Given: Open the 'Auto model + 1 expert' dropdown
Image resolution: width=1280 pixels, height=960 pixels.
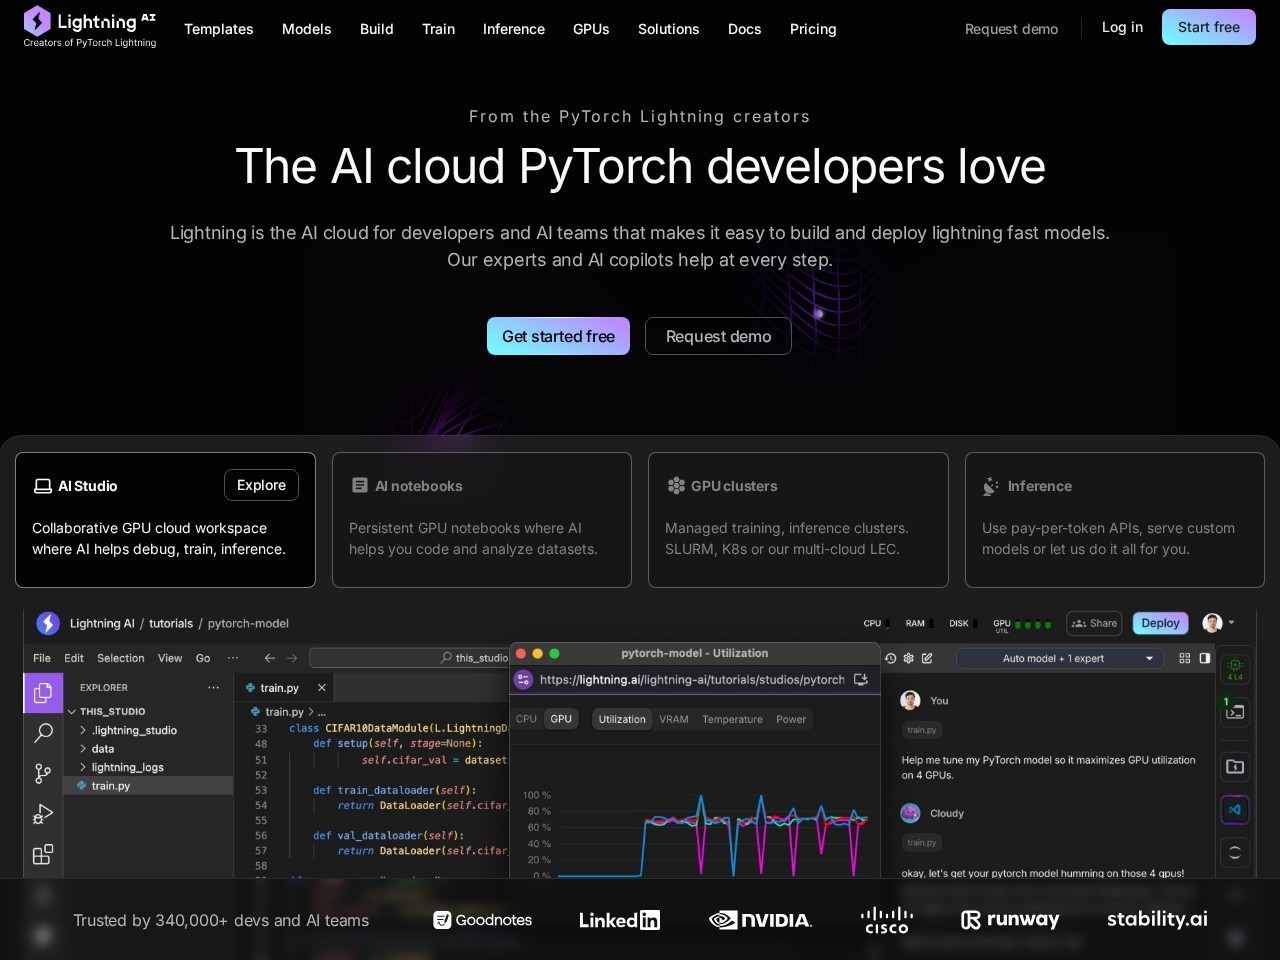Looking at the screenshot, I should [1060, 658].
